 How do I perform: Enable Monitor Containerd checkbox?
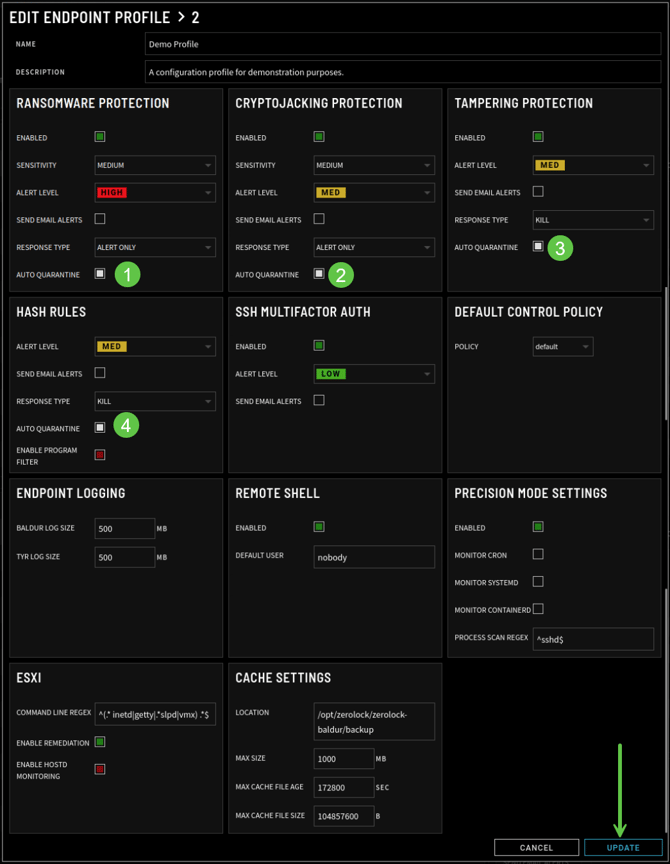pos(538,609)
